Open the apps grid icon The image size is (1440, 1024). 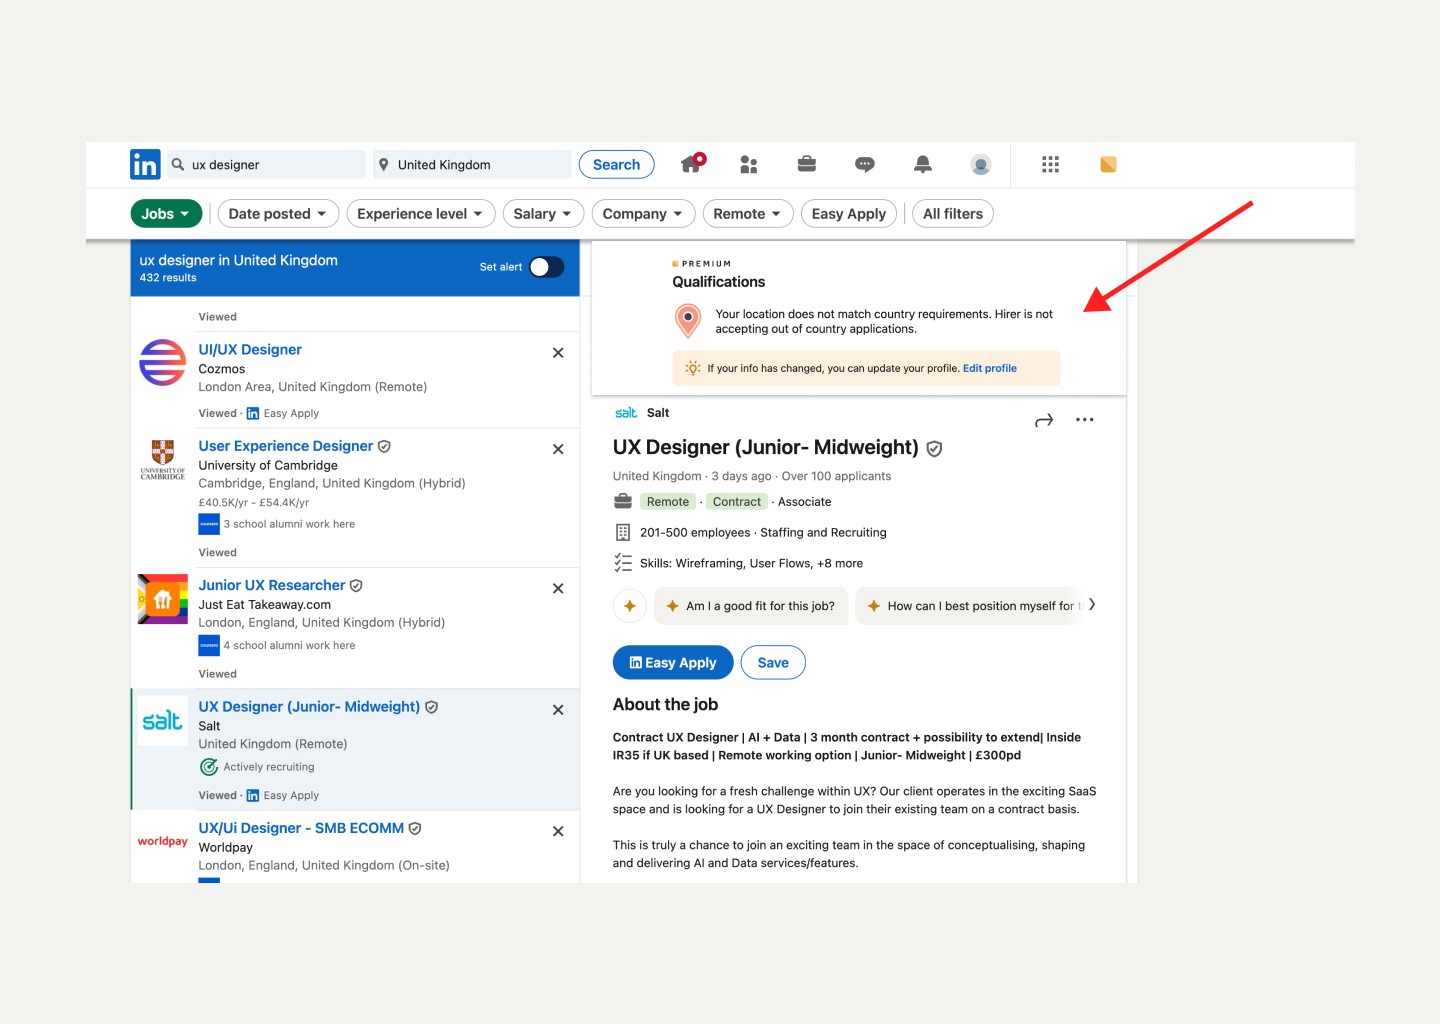click(x=1050, y=165)
